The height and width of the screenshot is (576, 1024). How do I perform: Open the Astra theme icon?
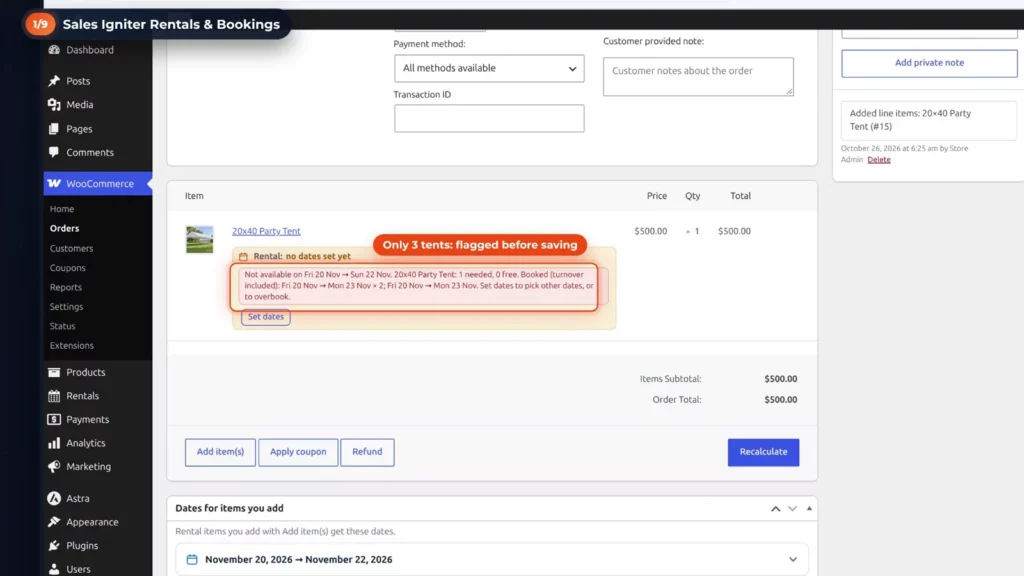click(54, 498)
